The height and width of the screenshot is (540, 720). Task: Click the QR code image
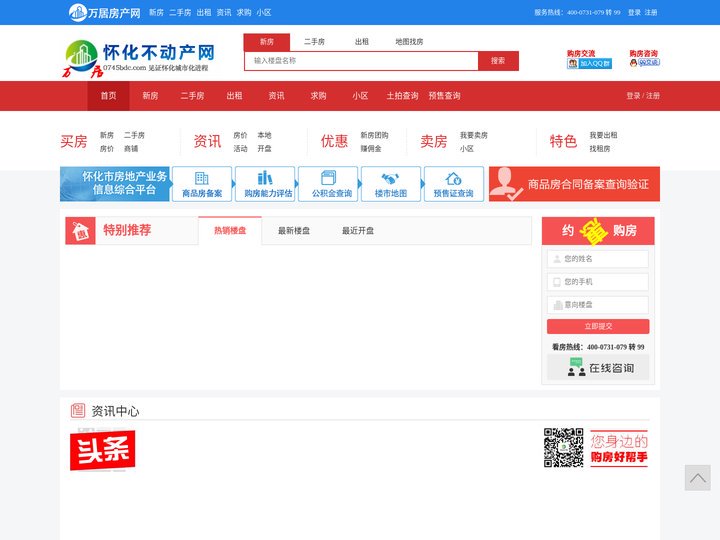click(x=563, y=448)
